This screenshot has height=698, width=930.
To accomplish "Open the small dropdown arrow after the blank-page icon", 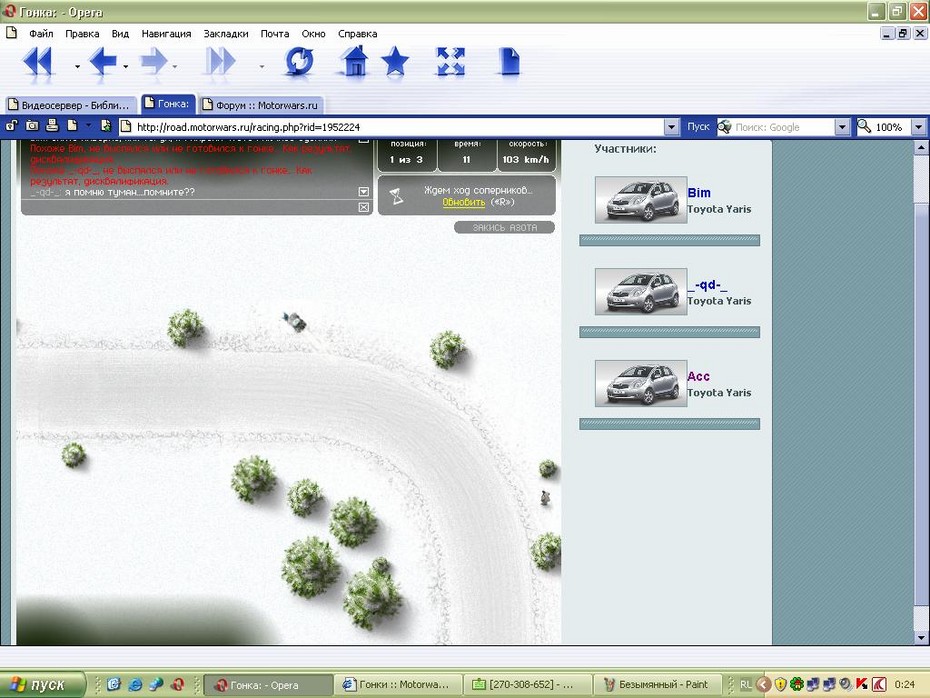I will pyautogui.click(x=88, y=125).
